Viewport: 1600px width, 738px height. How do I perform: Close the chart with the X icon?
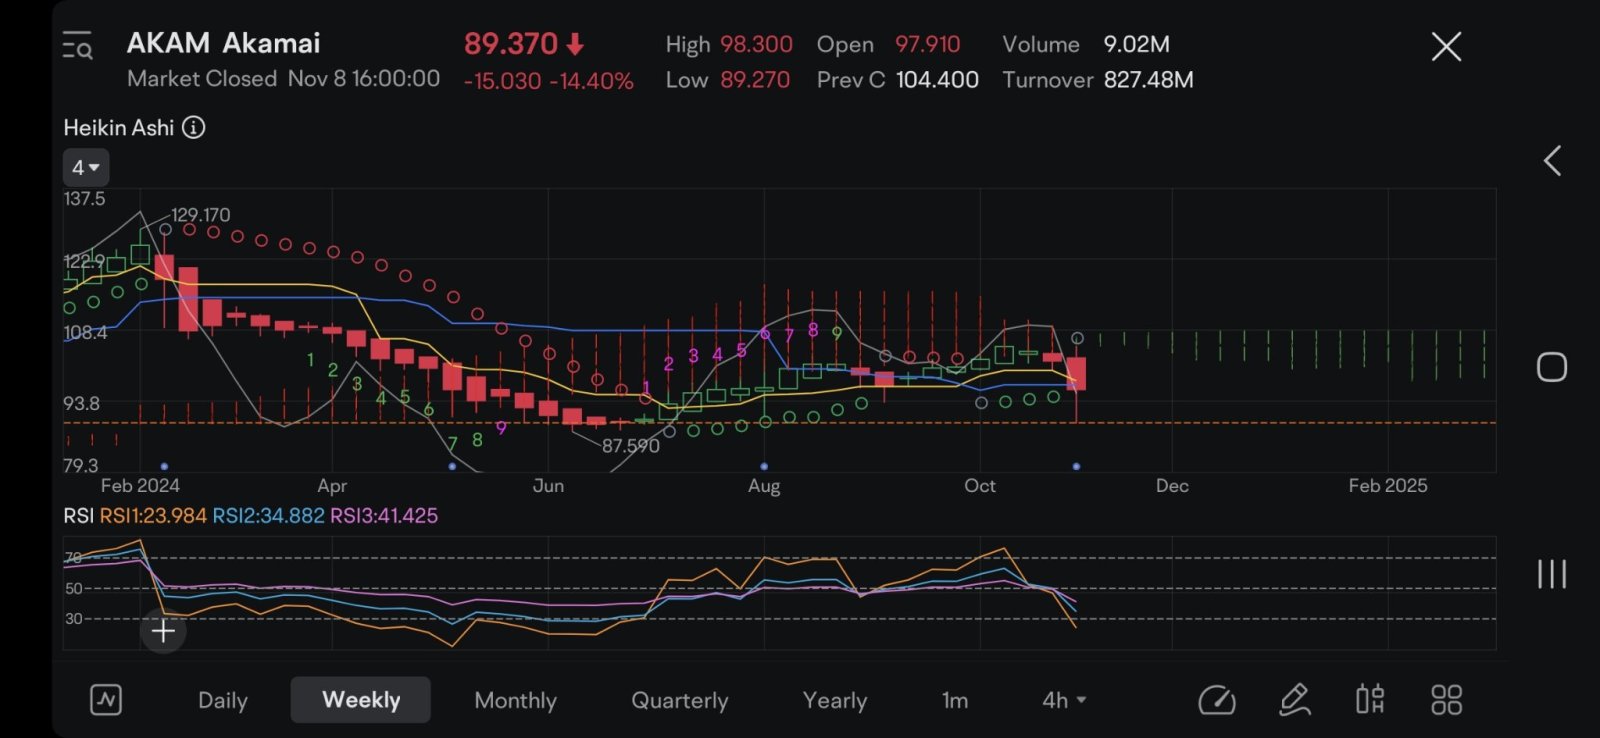[x=1446, y=46]
